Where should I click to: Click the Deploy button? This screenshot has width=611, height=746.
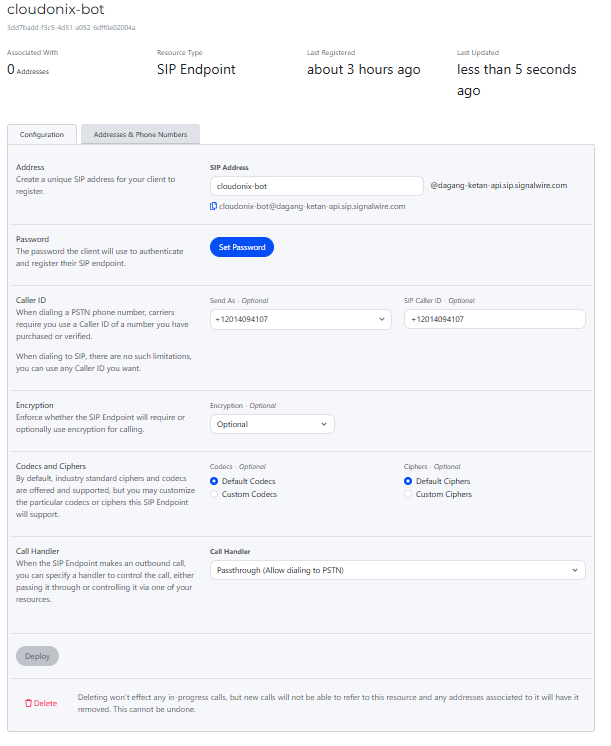pyautogui.click(x=37, y=656)
